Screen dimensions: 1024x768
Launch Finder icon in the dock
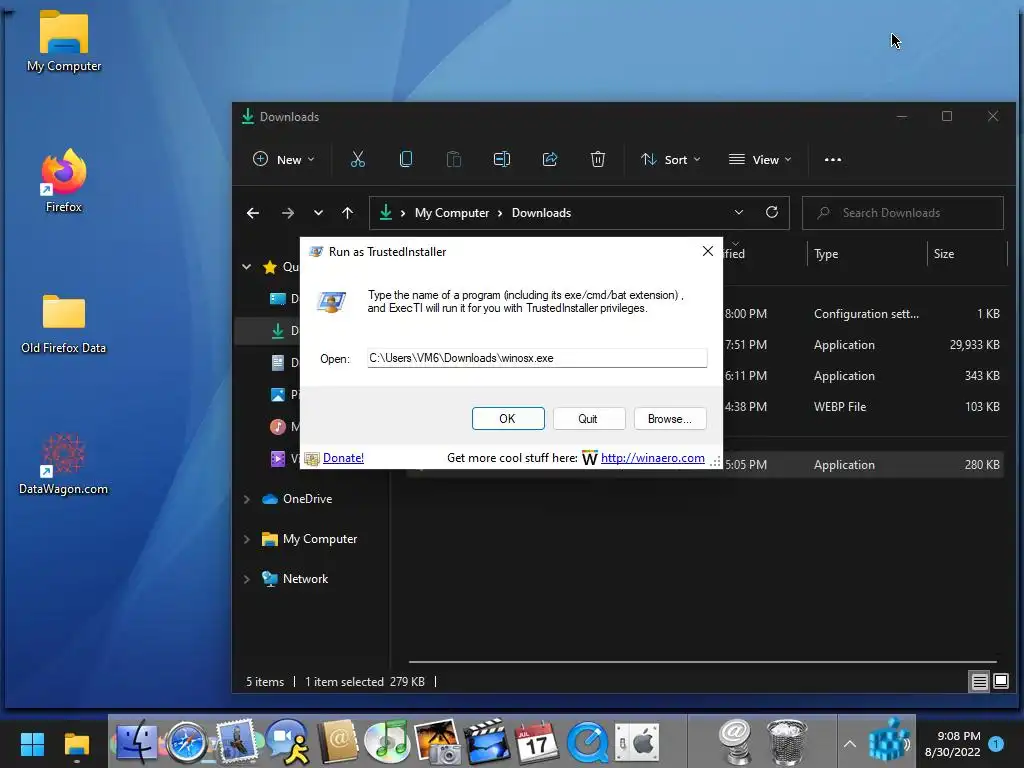pos(135,742)
